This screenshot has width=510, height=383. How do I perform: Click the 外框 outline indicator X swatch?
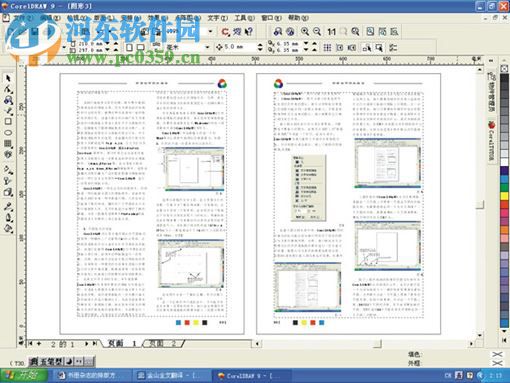pyautogui.click(x=497, y=363)
